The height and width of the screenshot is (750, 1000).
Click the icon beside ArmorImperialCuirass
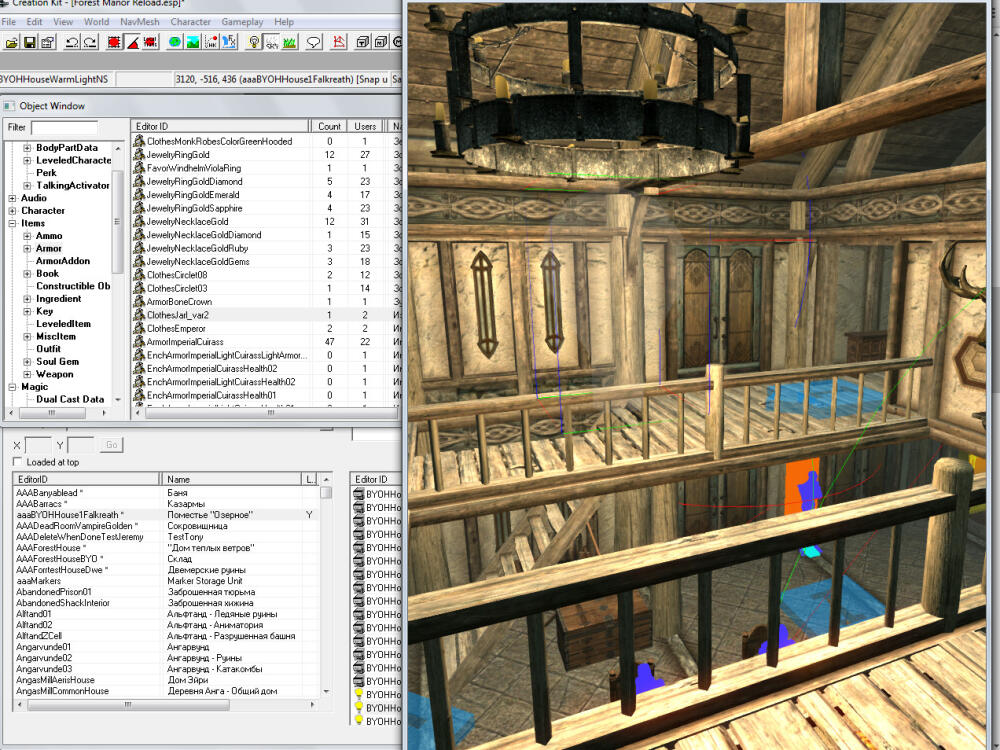(x=139, y=341)
